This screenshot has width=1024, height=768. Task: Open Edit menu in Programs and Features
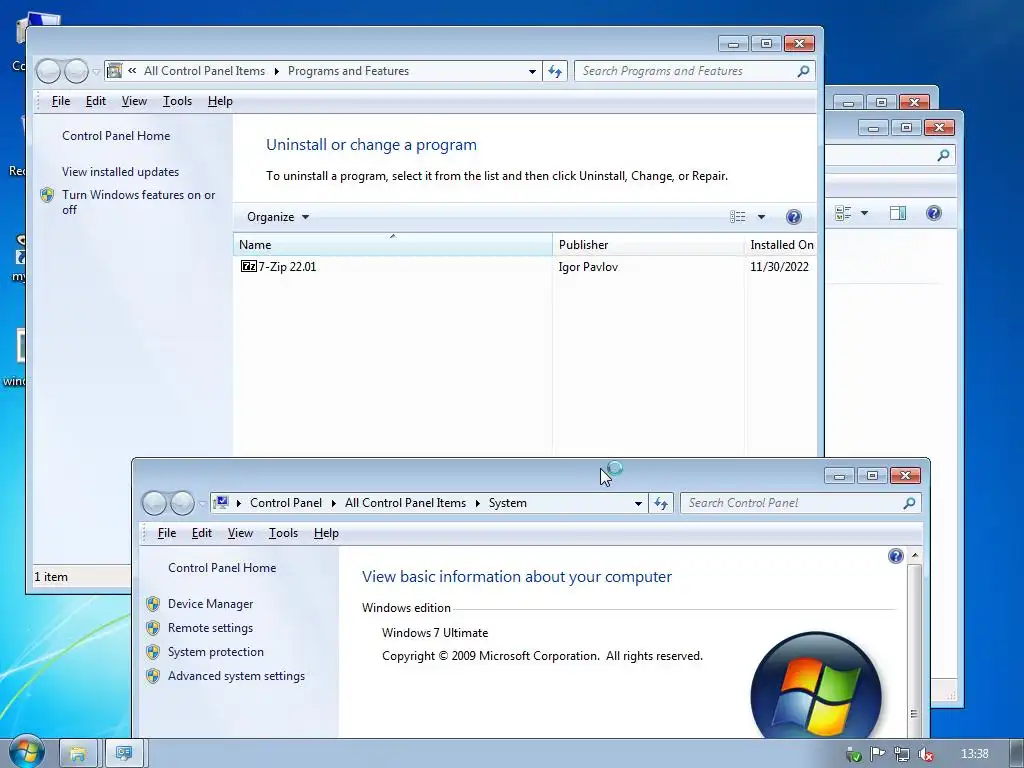click(95, 101)
